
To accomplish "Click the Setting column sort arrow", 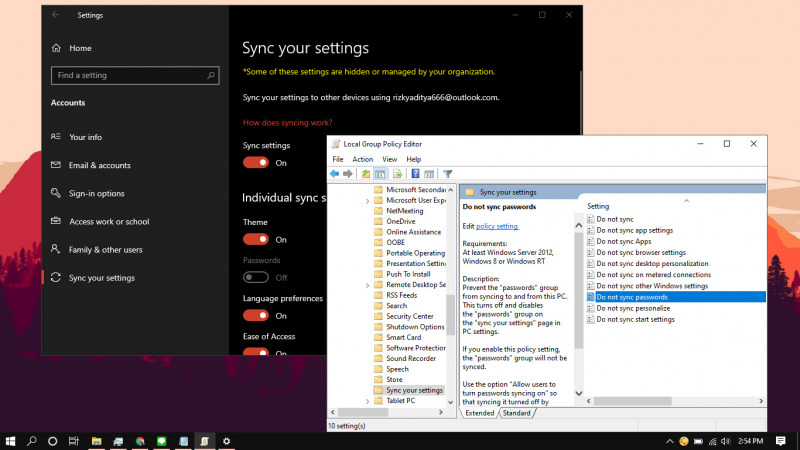I will [x=687, y=201].
